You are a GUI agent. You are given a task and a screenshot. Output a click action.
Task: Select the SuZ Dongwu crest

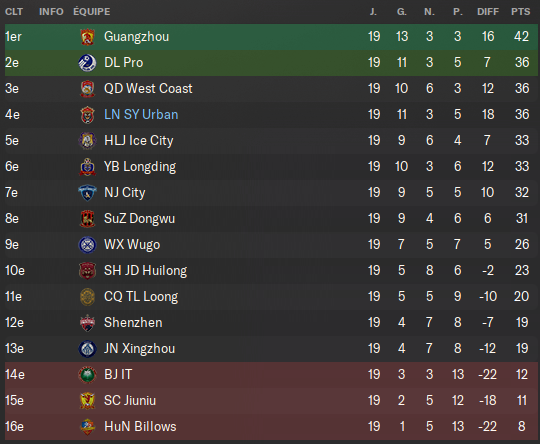[87, 219]
